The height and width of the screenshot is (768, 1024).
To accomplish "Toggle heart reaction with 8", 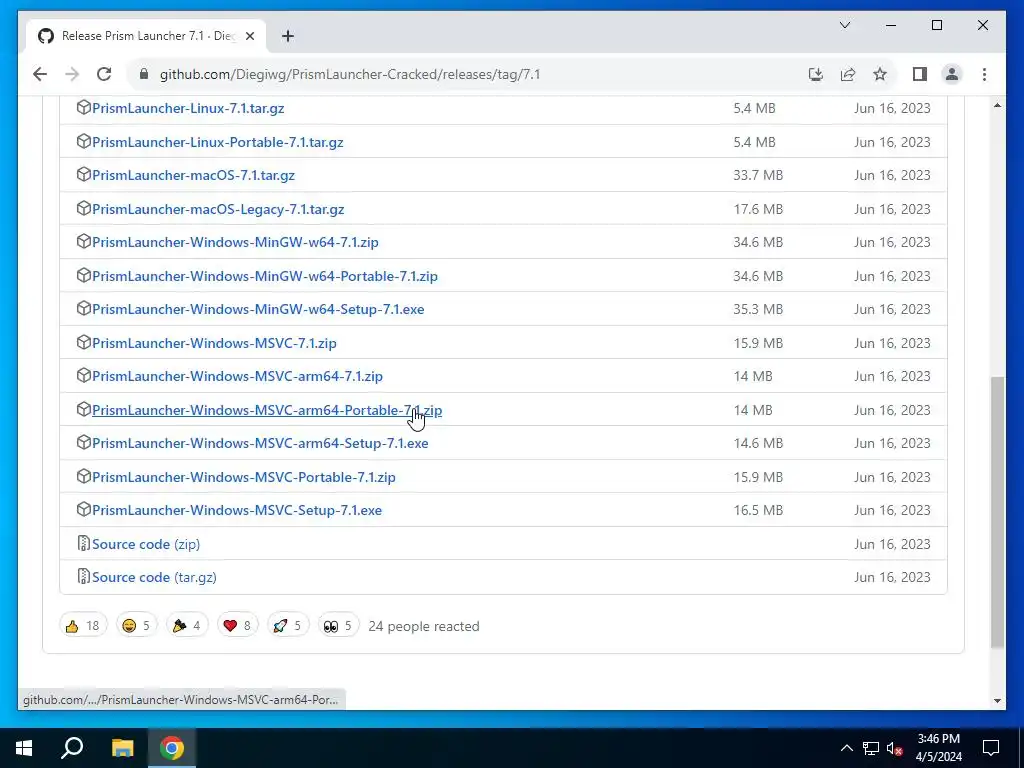I will click(x=237, y=626).
